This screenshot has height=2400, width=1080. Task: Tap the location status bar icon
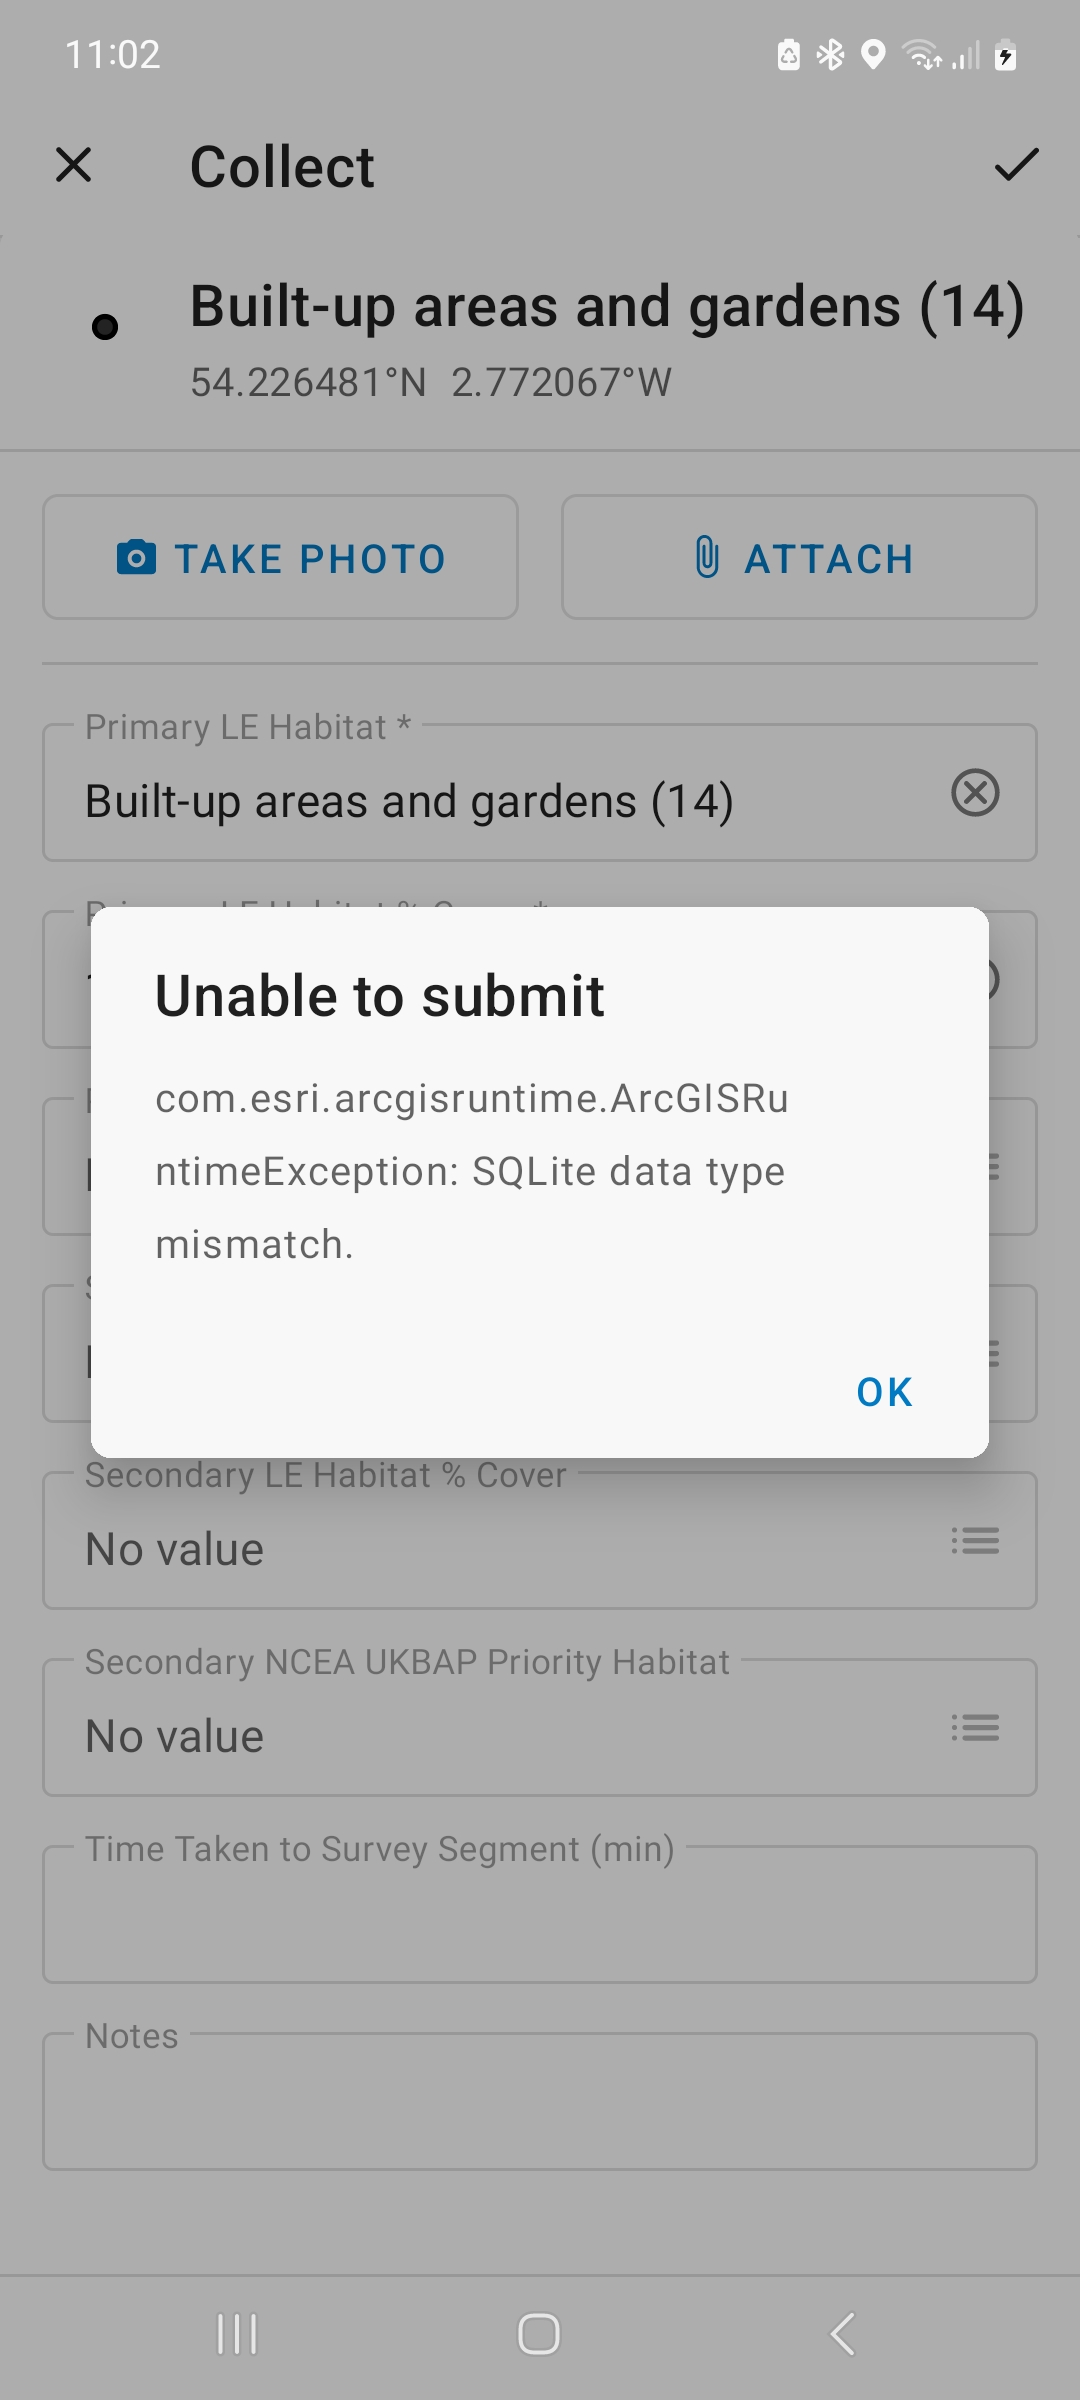pyautogui.click(x=873, y=55)
